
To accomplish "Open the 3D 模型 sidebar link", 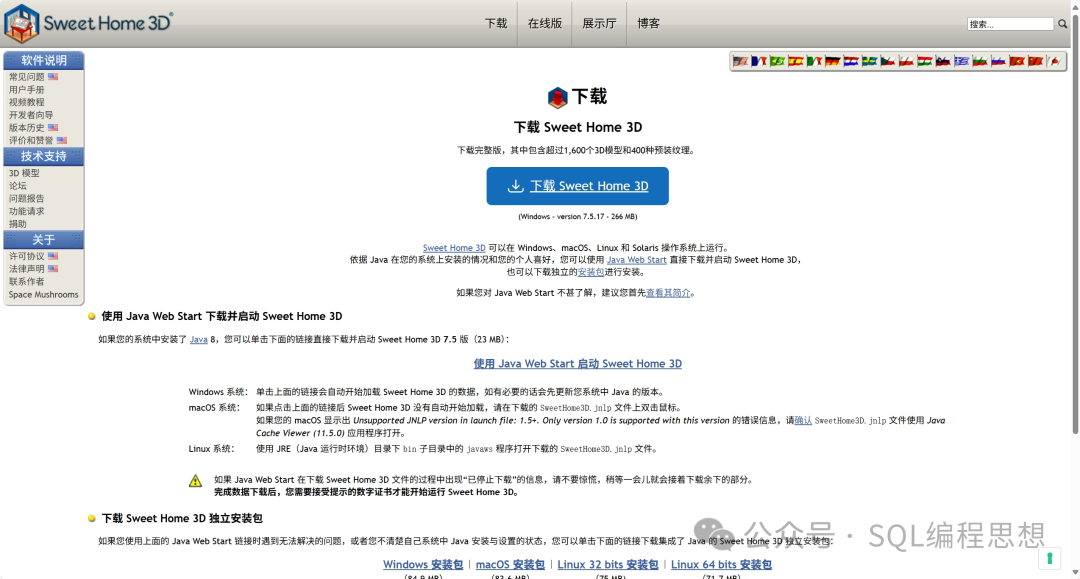I will 25,173.
